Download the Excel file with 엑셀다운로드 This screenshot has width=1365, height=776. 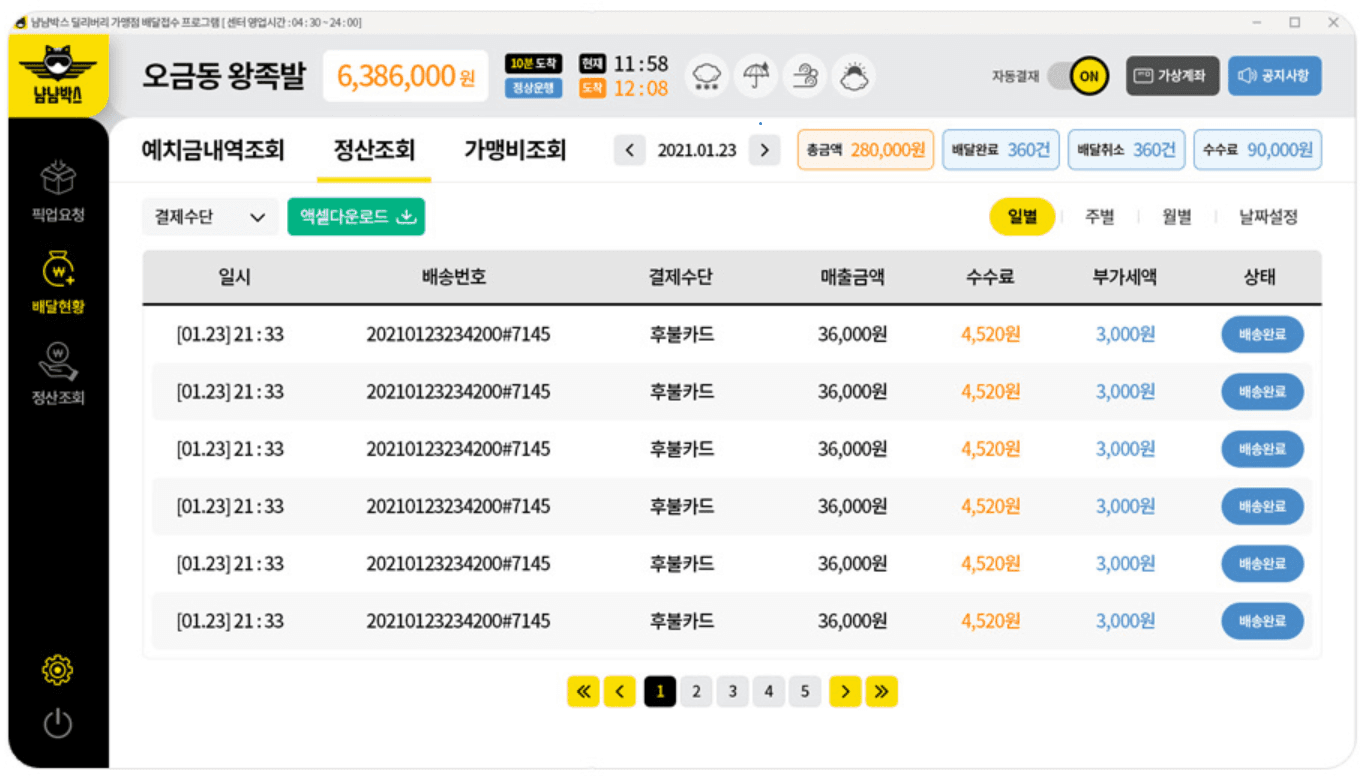356,217
